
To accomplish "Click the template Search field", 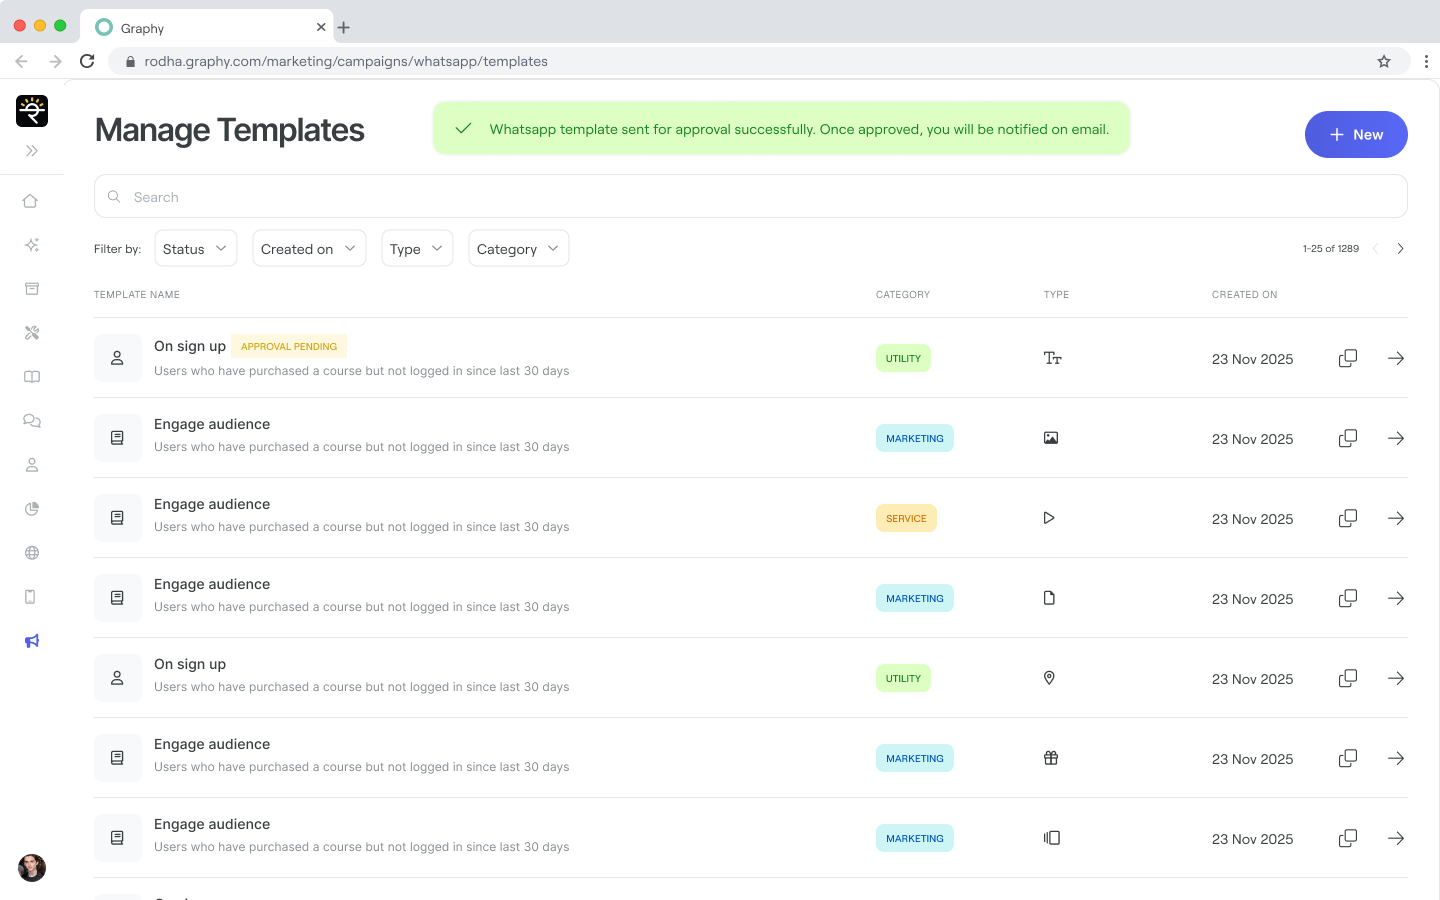I will [x=750, y=197].
